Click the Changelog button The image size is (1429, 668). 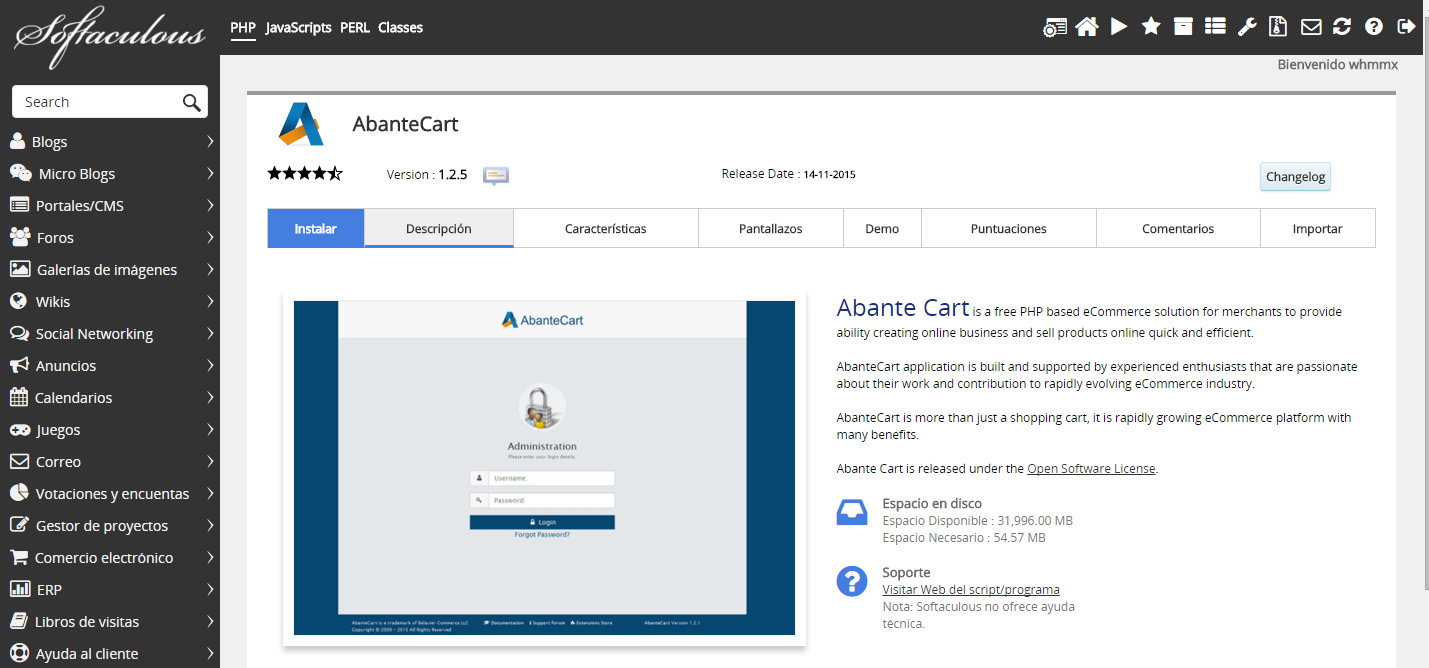point(1295,177)
